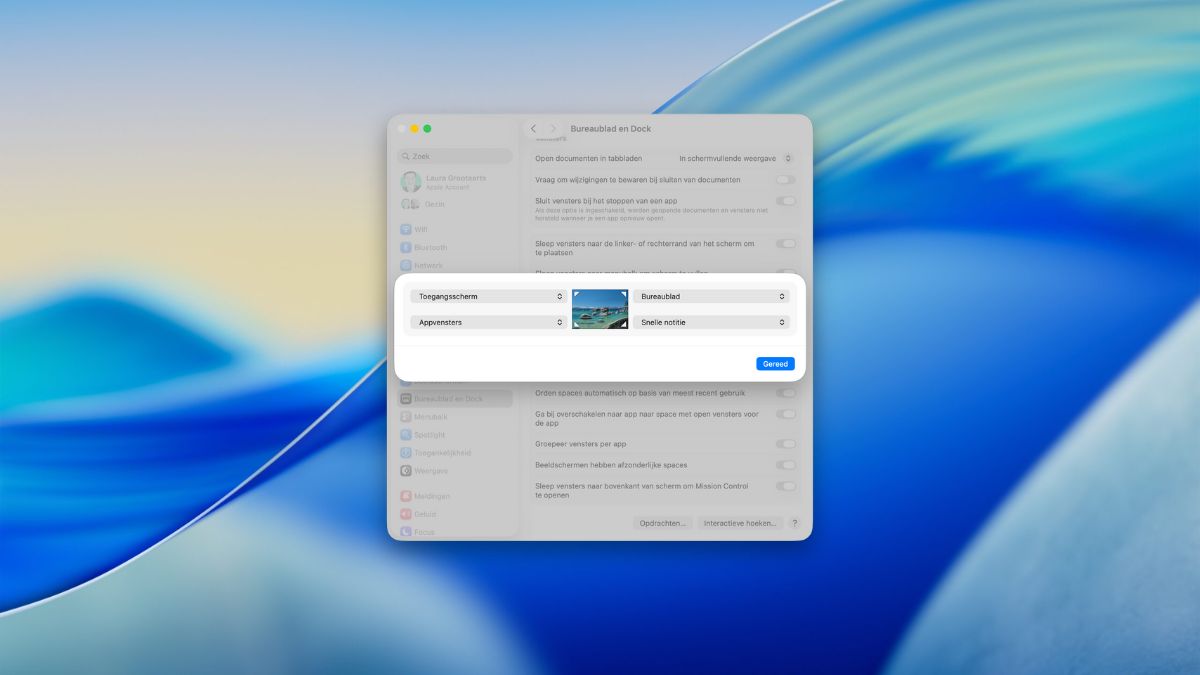Click inside the Zoek search field
The width and height of the screenshot is (1200, 675).
(x=455, y=156)
